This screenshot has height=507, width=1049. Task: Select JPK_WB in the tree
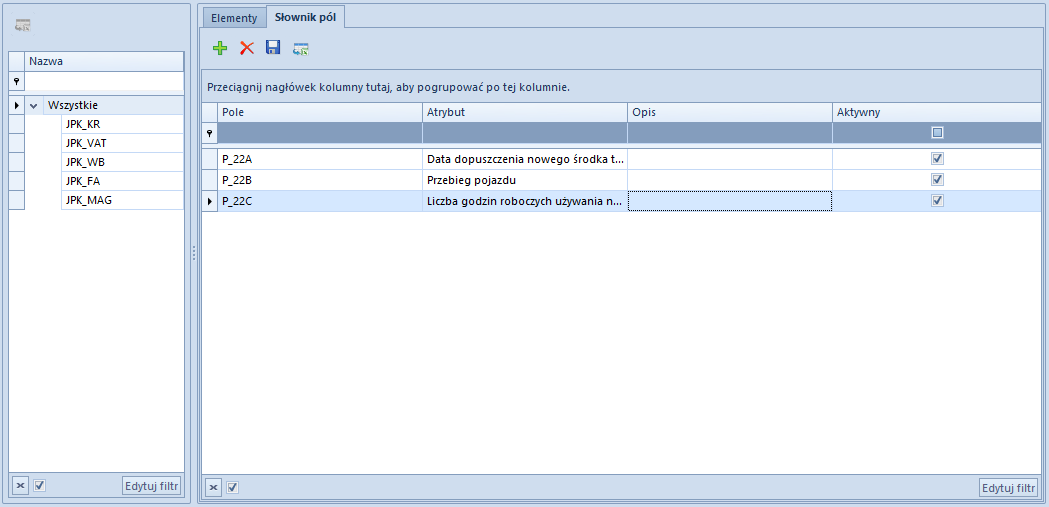coord(122,162)
